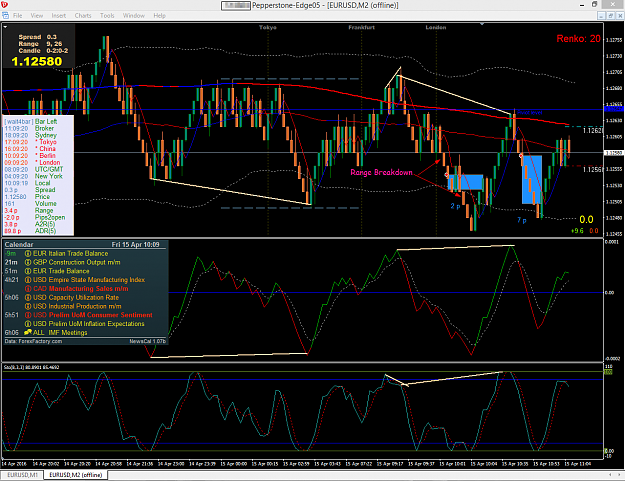Click the chart window icon beside File
The width and height of the screenshot is (625, 481).
click(x=5, y=16)
